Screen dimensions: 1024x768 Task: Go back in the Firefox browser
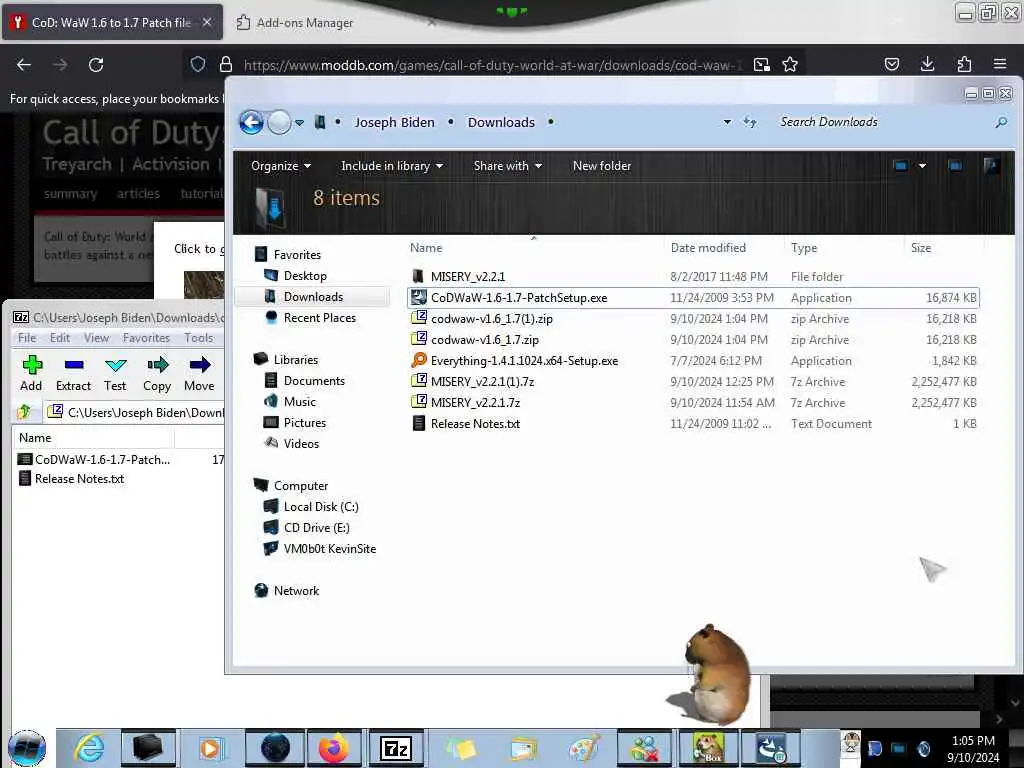pyautogui.click(x=24, y=65)
